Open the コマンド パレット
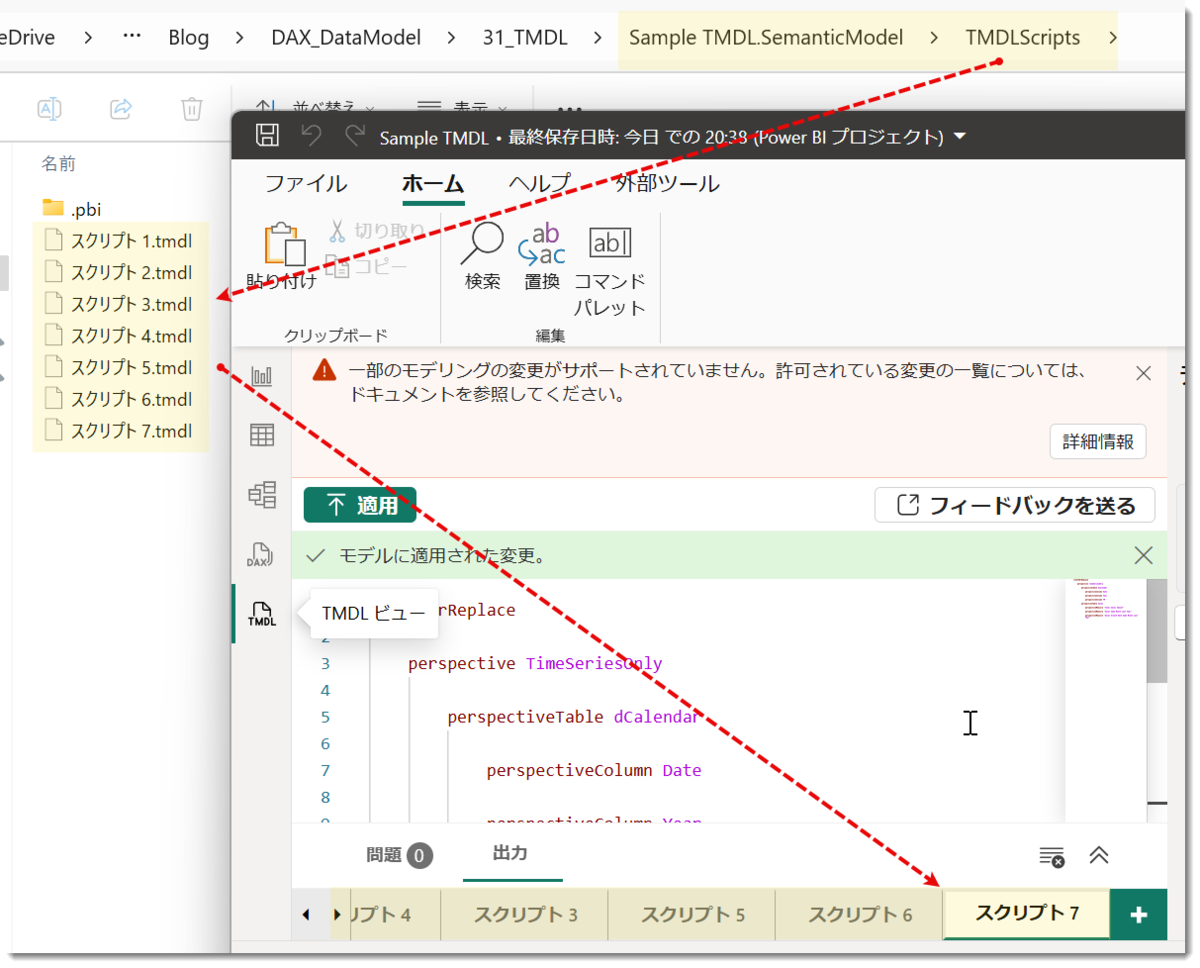Screen dimensions: 1200x968 click(610, 270)
